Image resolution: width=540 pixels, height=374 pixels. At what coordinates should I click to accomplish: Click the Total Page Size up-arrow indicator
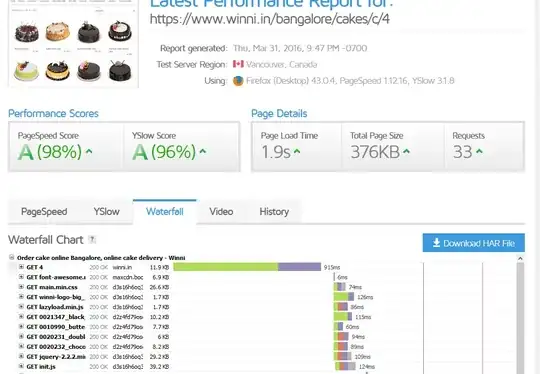point(406,151)
